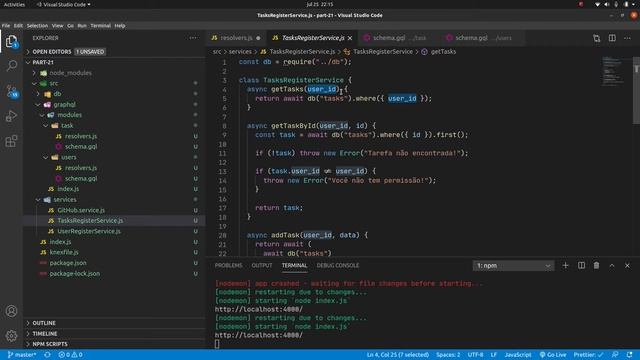Open the Source Control view
Image resolution: width=640 pixels, height=360 pixels.
(11, 91)
